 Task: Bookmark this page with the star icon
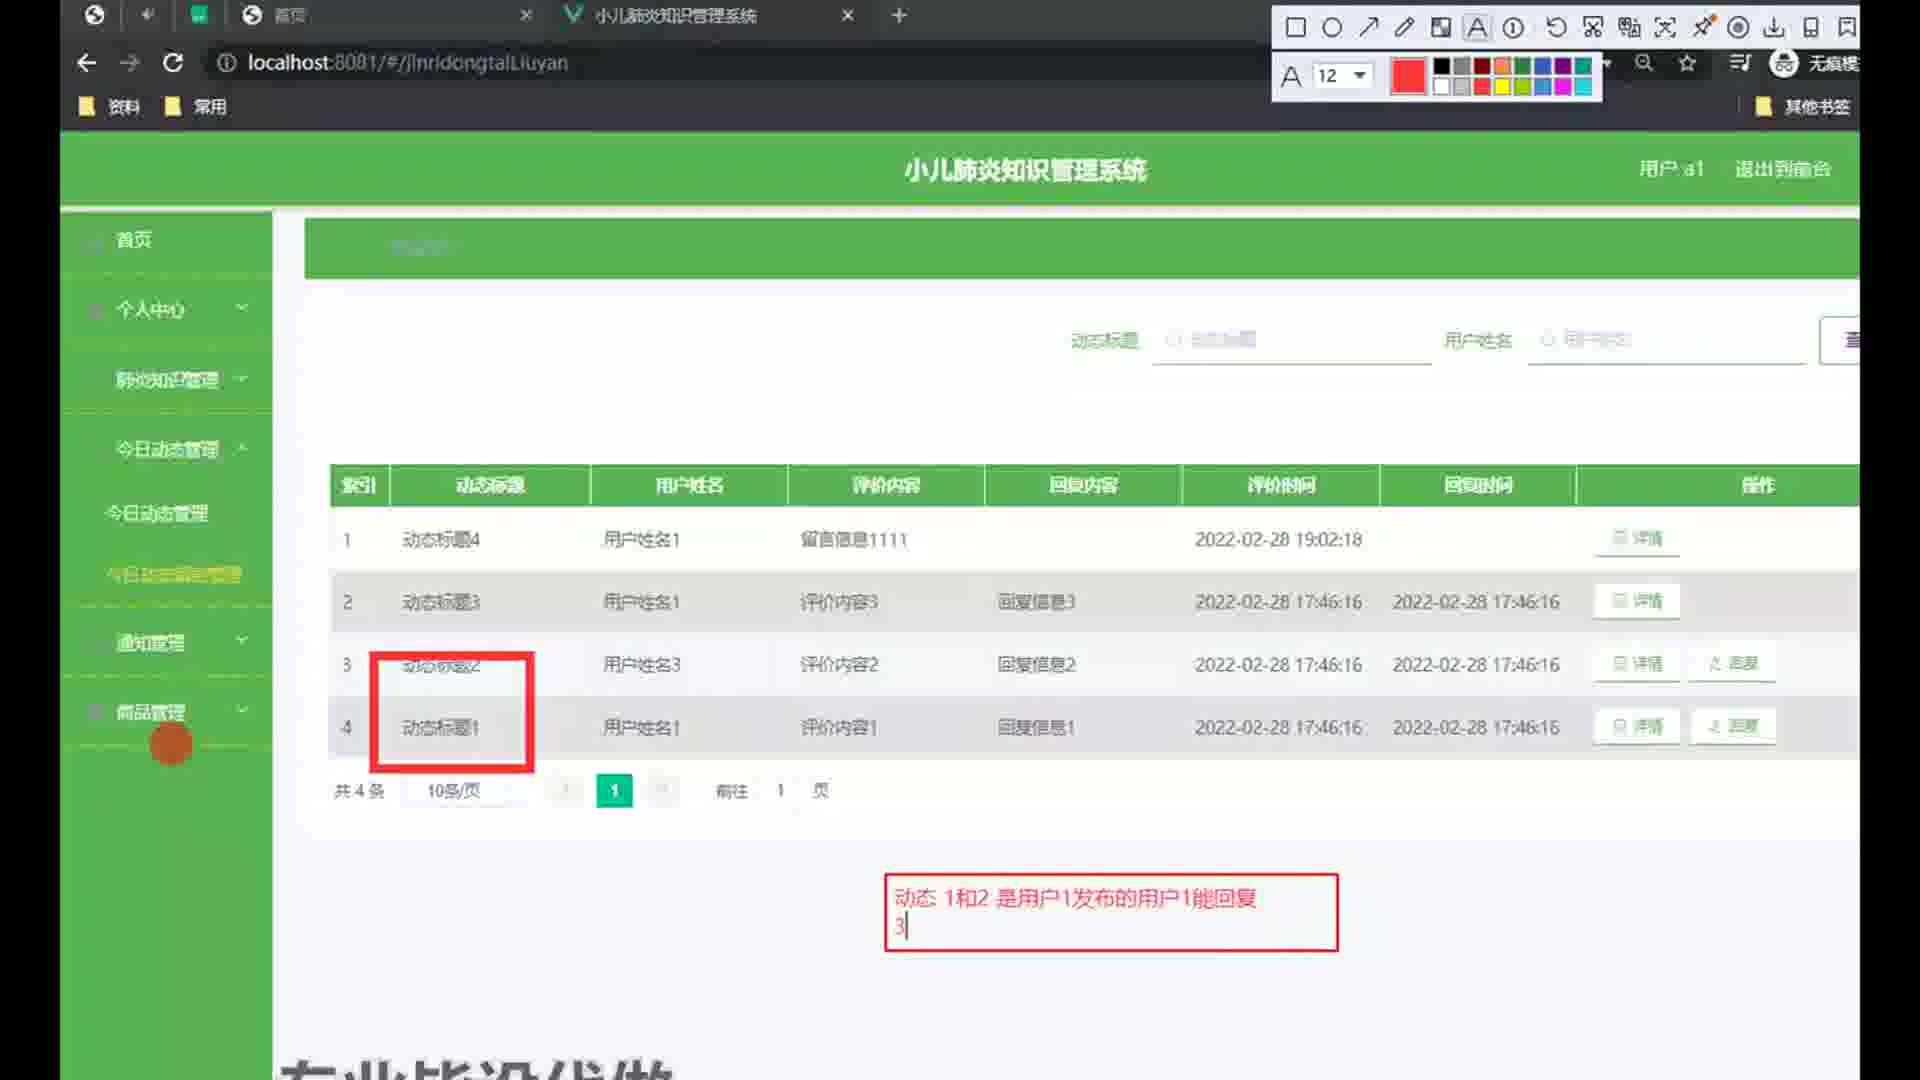[1687, 63]
